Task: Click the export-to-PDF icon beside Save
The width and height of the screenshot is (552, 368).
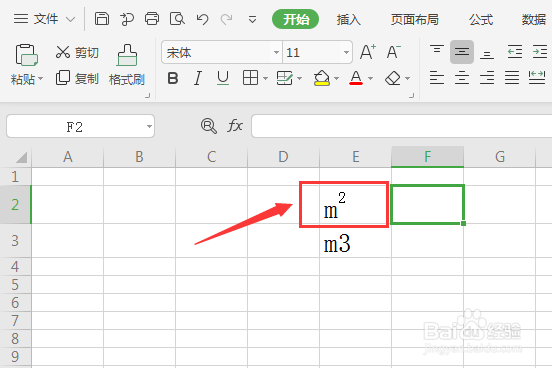Action: click(x=127, y=19)
